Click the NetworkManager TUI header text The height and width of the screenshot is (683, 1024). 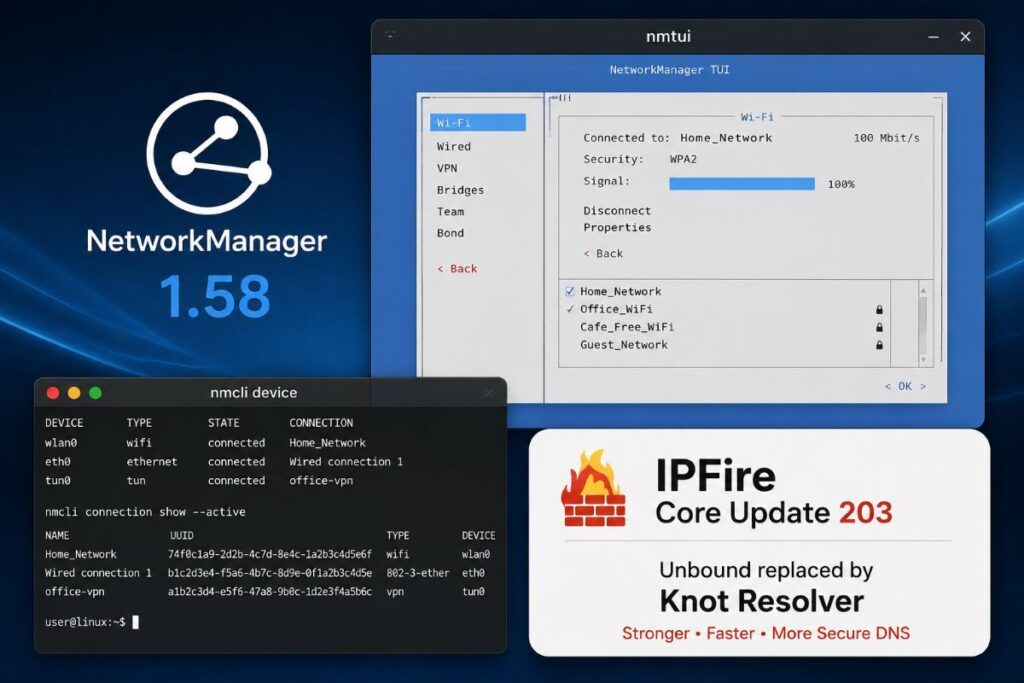click(669, 70)
